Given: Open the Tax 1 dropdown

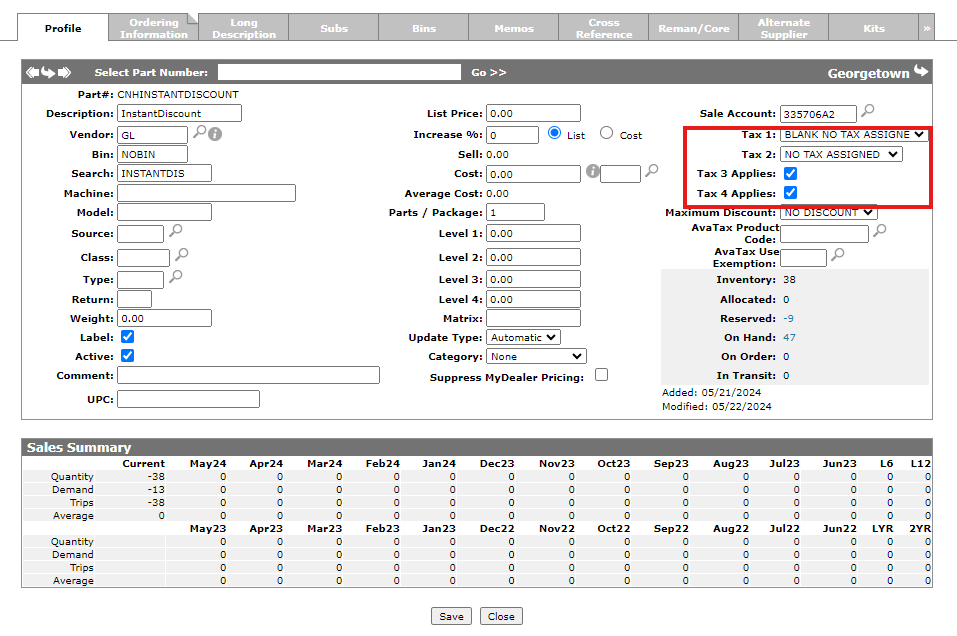Looking at the screenshot, I should (x=853, y=134).
